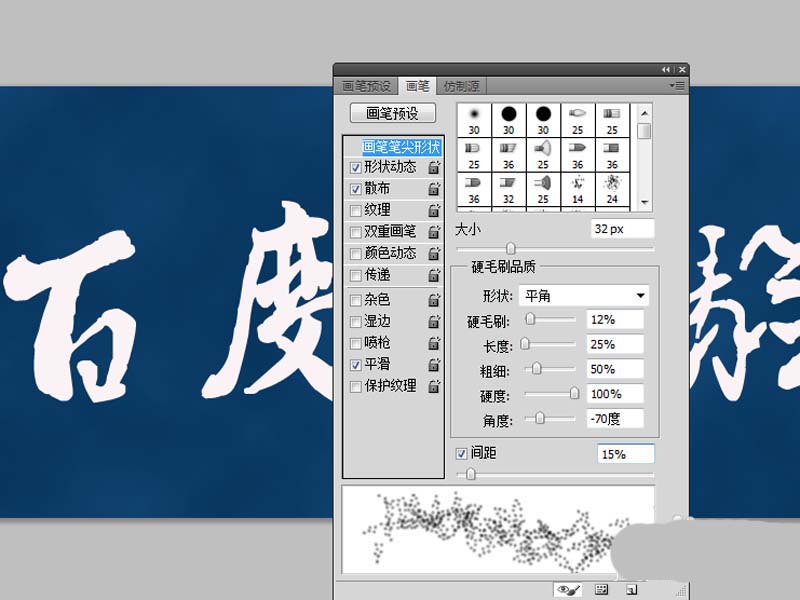Click the 100% stiffness input field
The width and height of the screenshot is (800, 600).
pos(615,394)
